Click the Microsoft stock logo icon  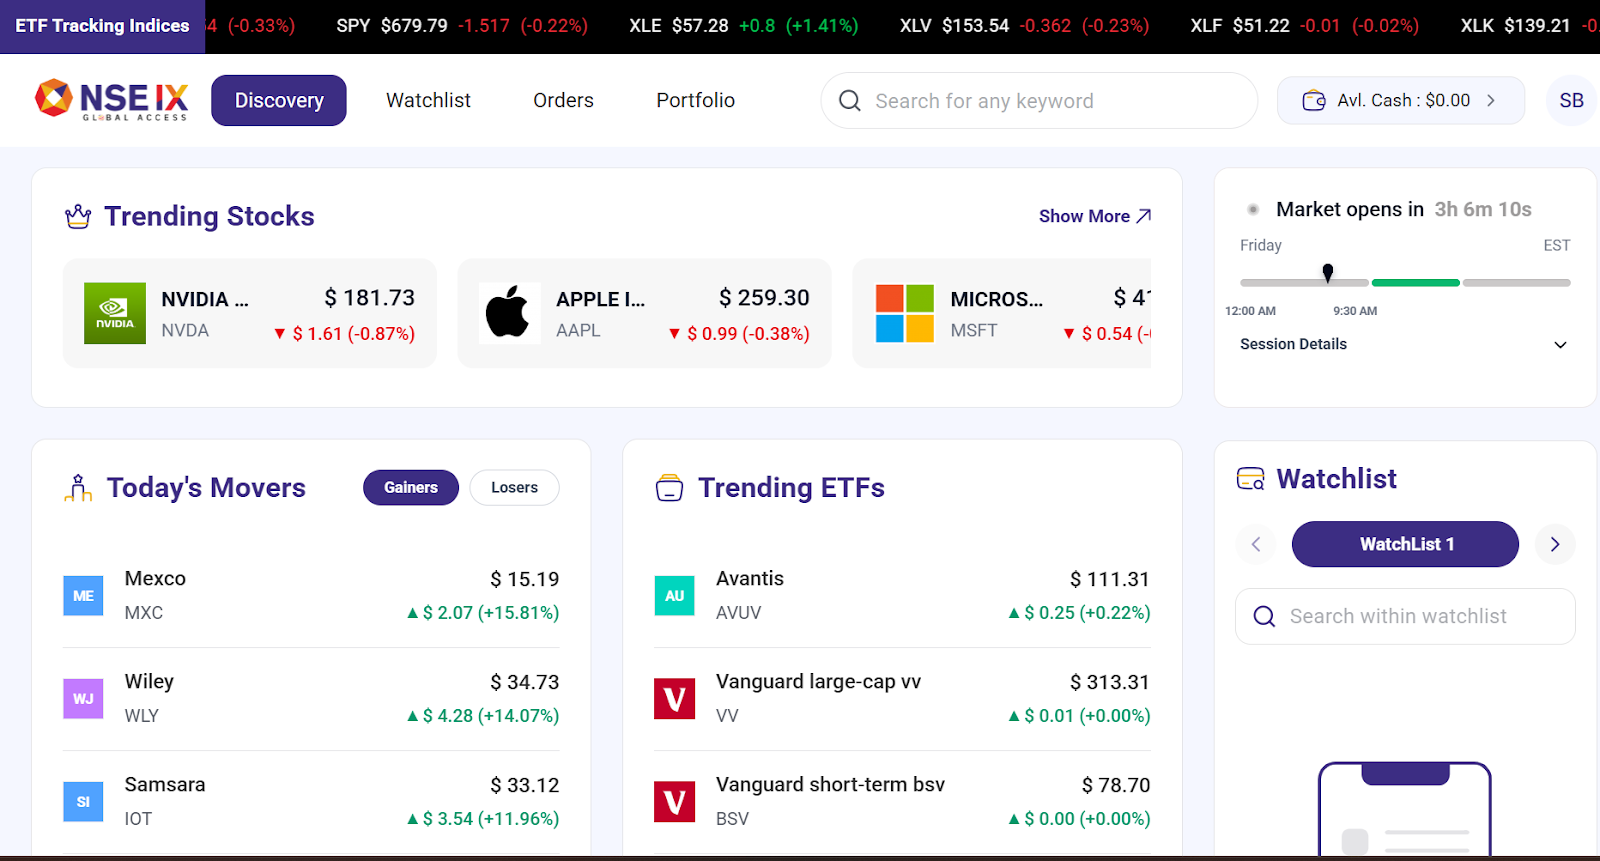point(904,314)
